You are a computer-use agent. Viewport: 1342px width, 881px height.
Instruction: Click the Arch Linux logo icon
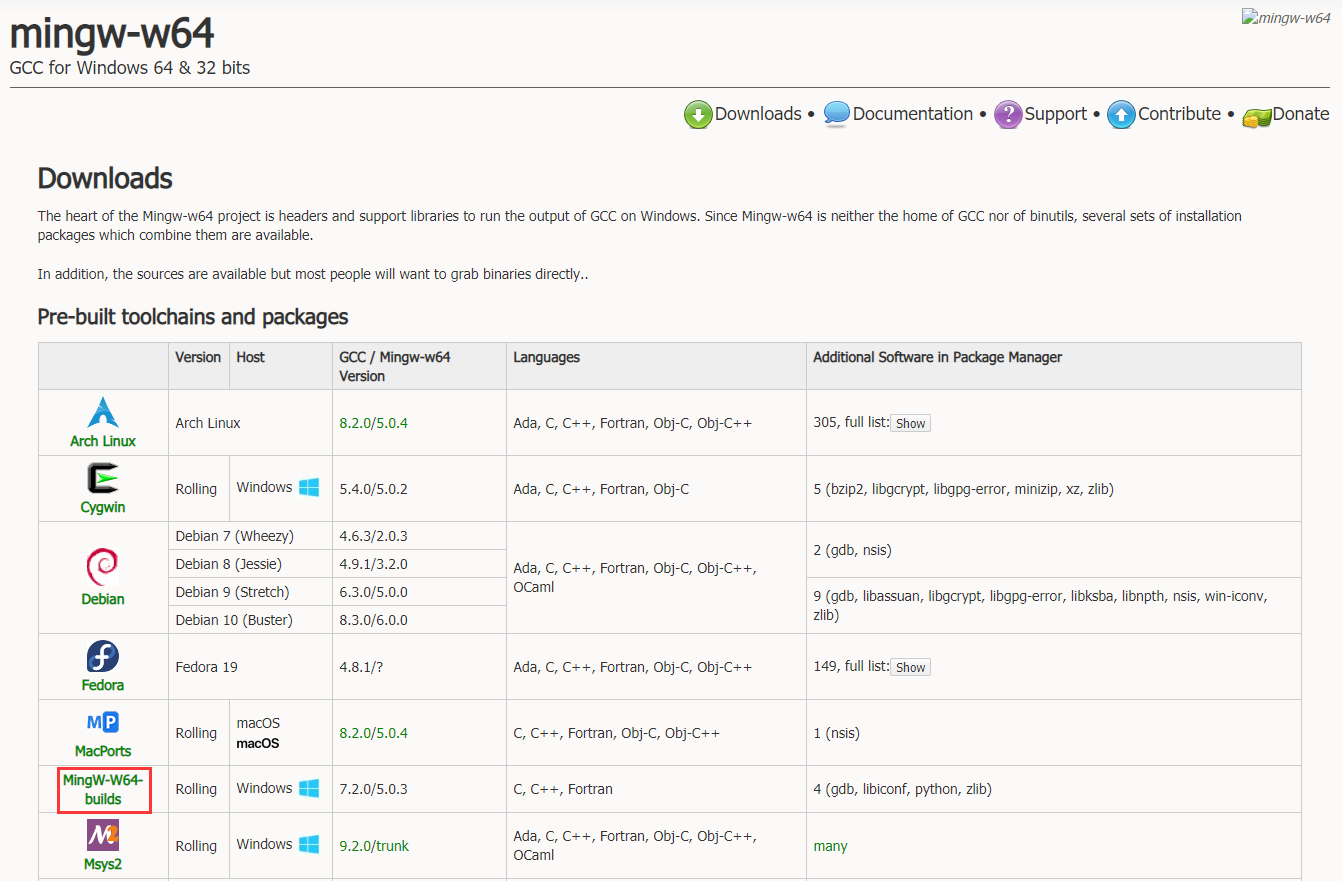[103, 412]
